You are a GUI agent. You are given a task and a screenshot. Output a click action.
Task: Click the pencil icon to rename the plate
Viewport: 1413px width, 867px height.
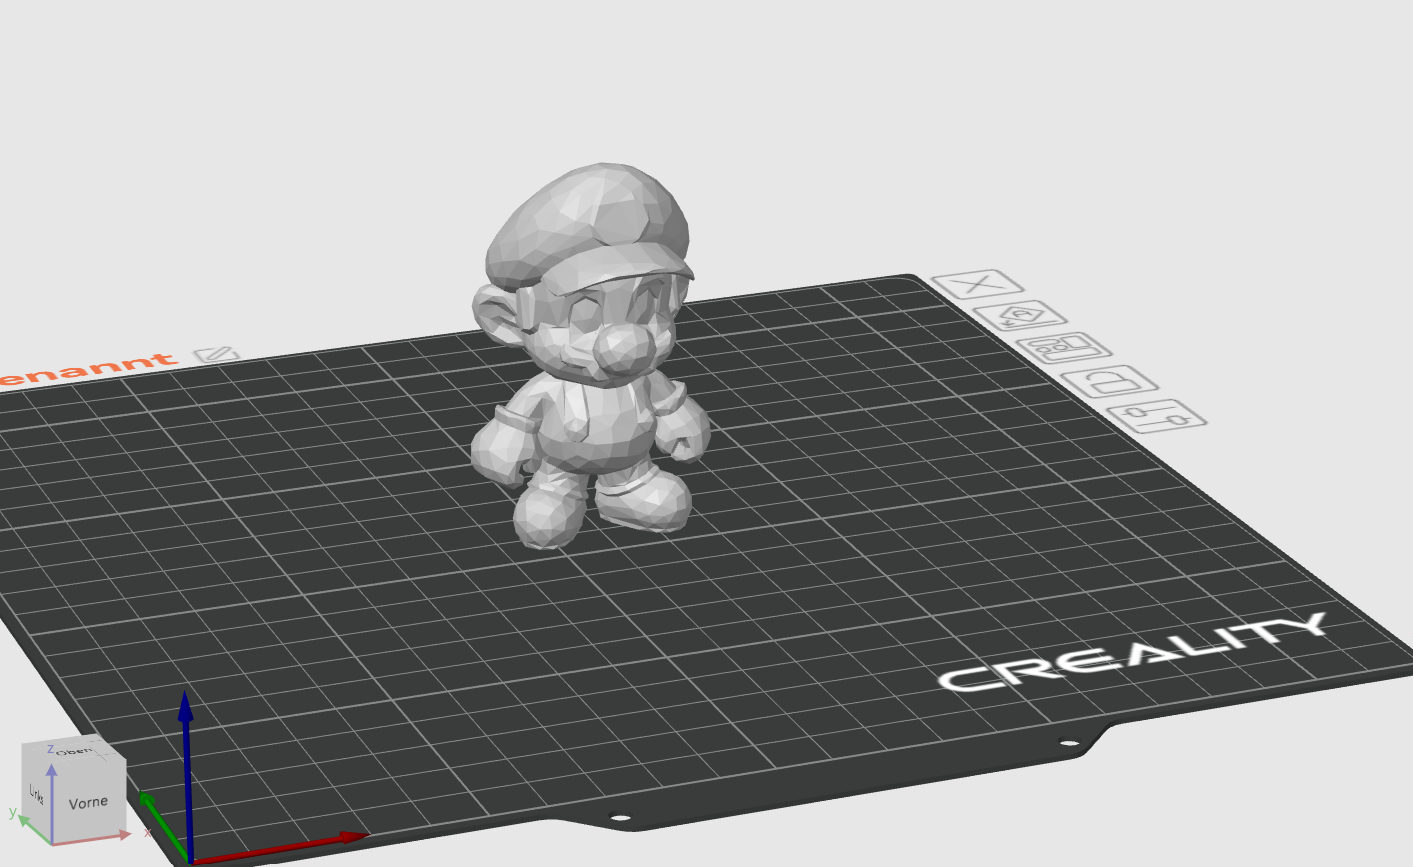pyautogui.click(x=217, y=354)
